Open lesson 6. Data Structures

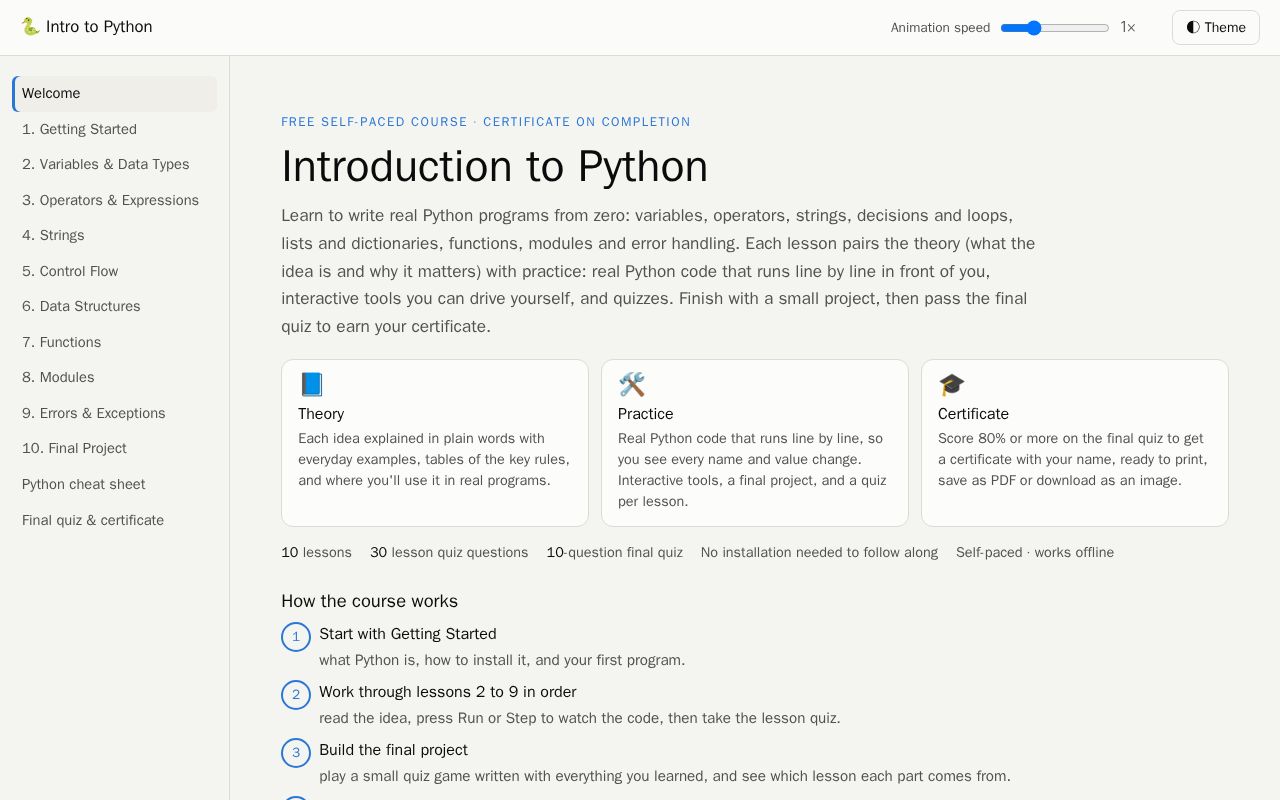[114, 306]
